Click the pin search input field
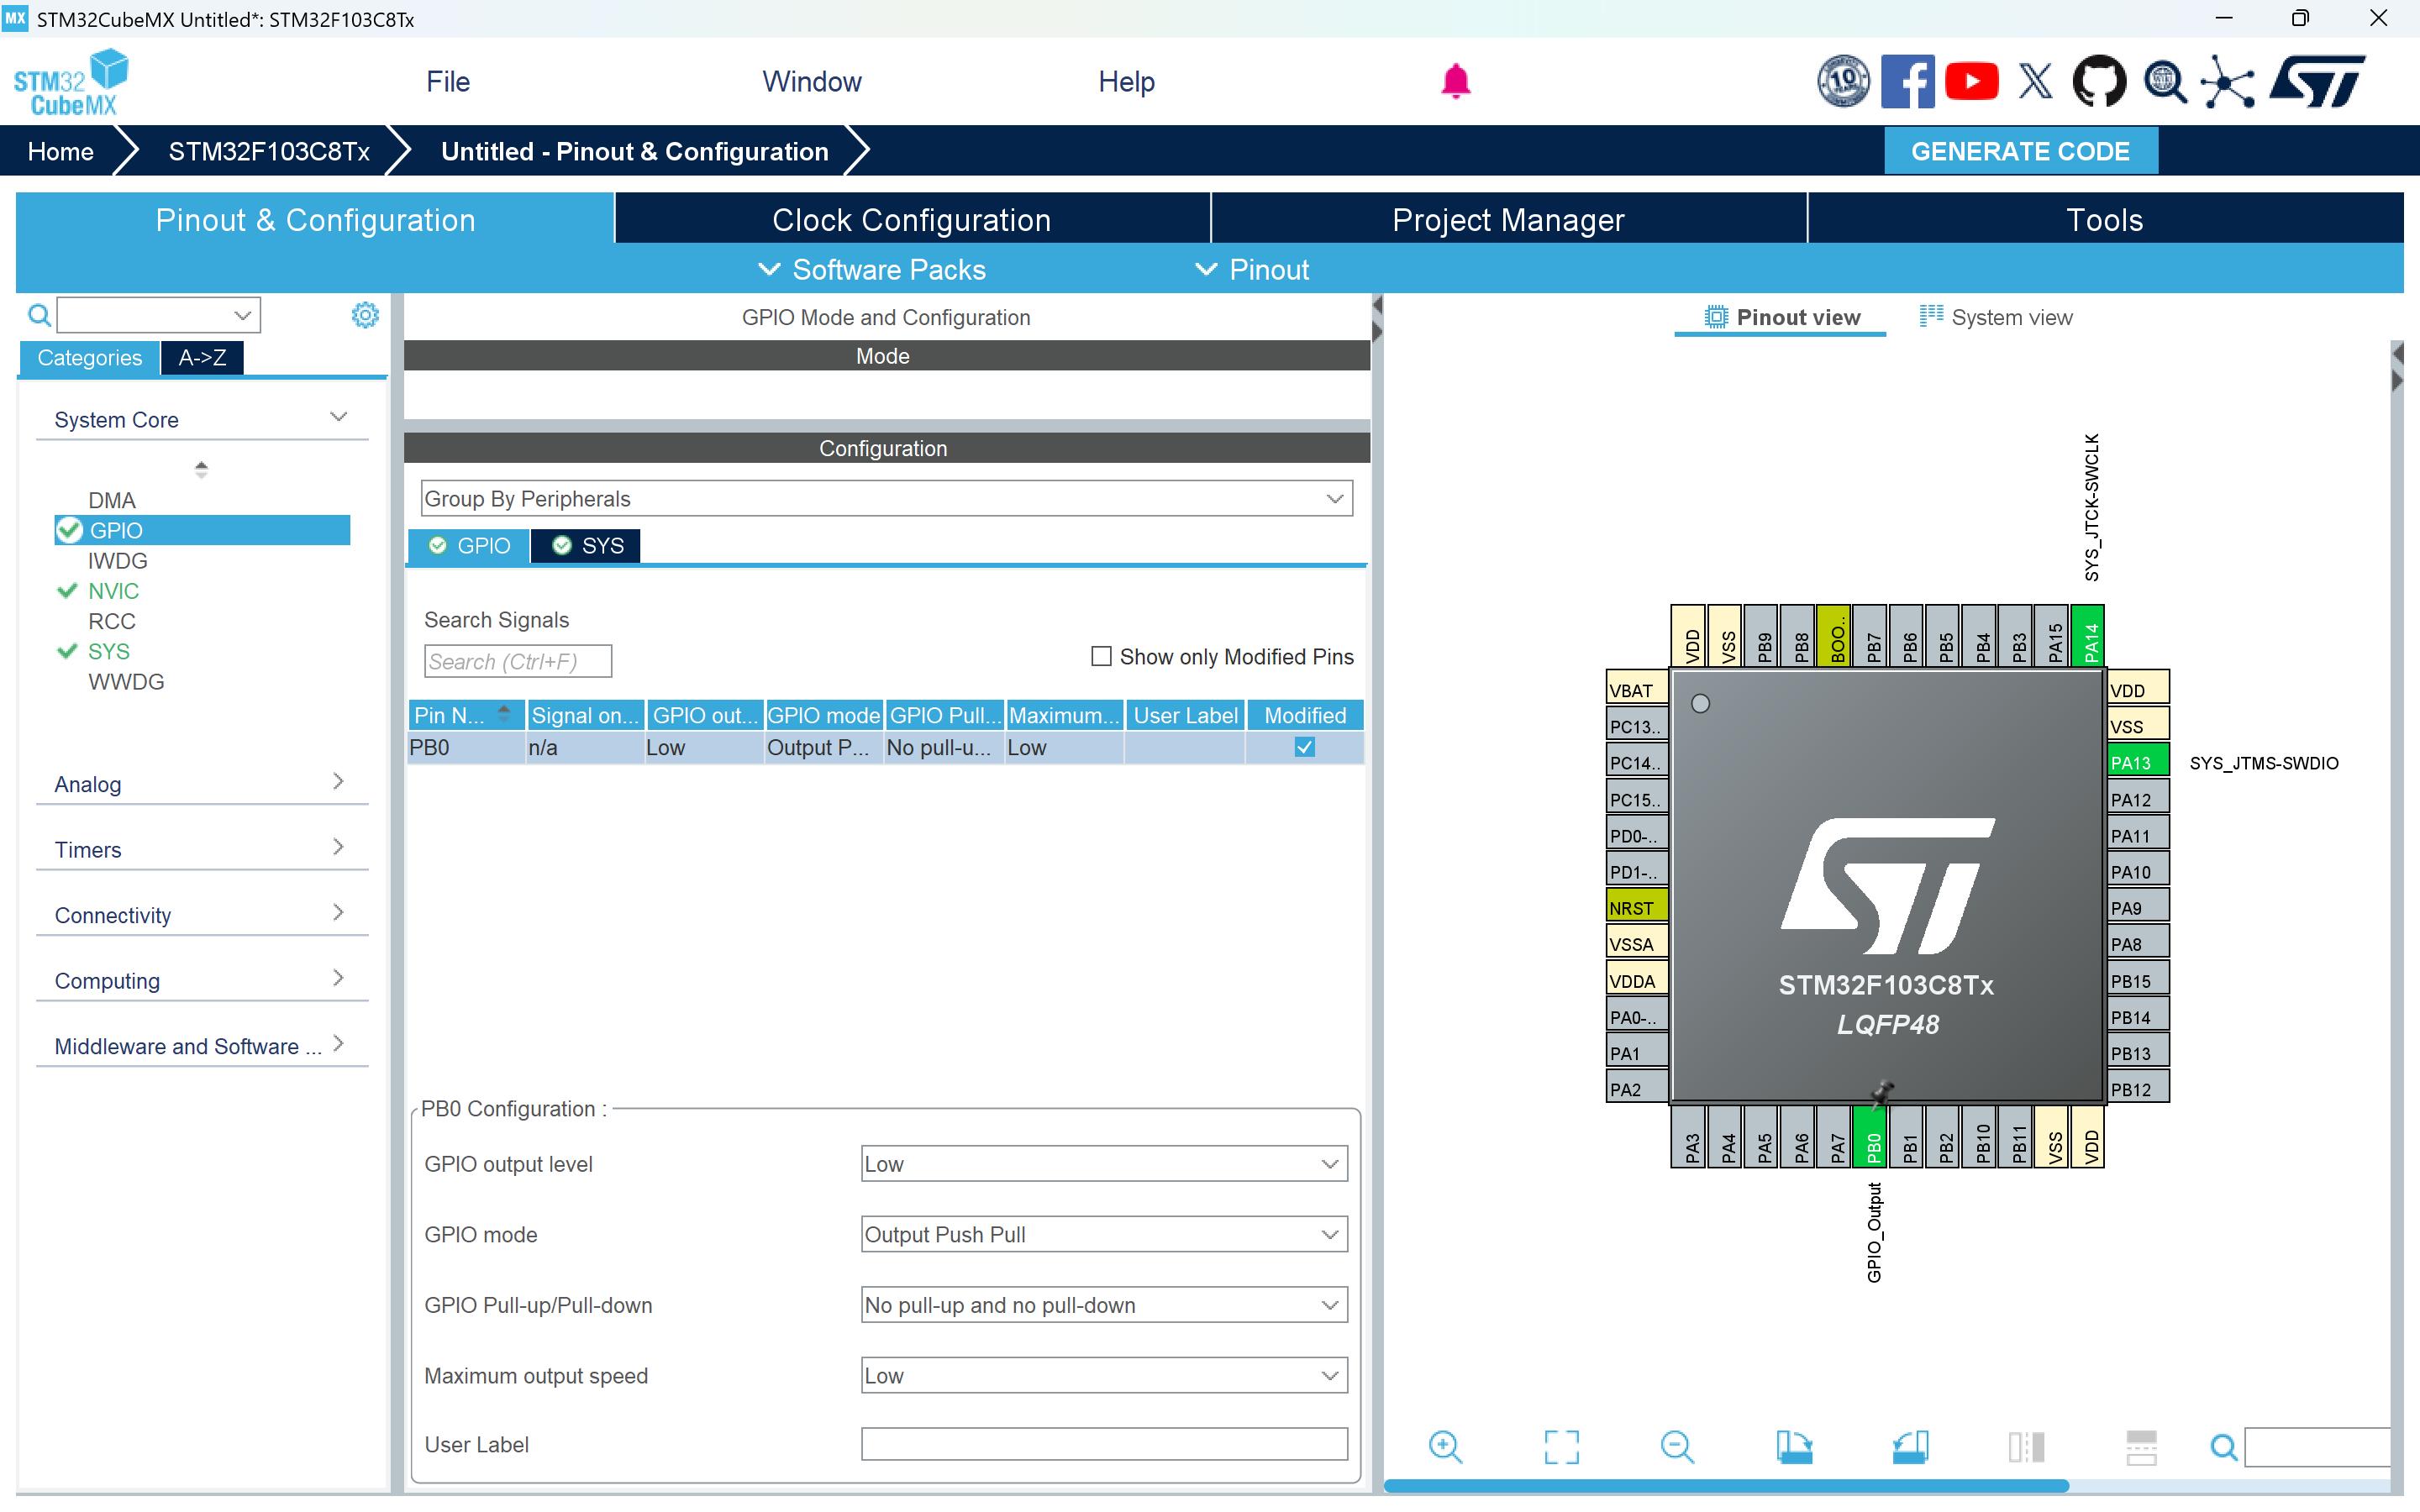 (2318, 1446)
